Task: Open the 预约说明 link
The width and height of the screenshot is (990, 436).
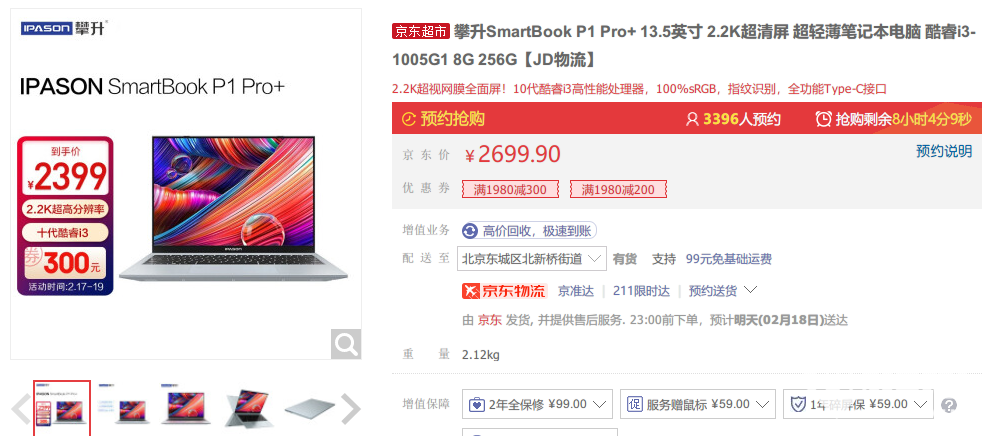Action: 944,151
